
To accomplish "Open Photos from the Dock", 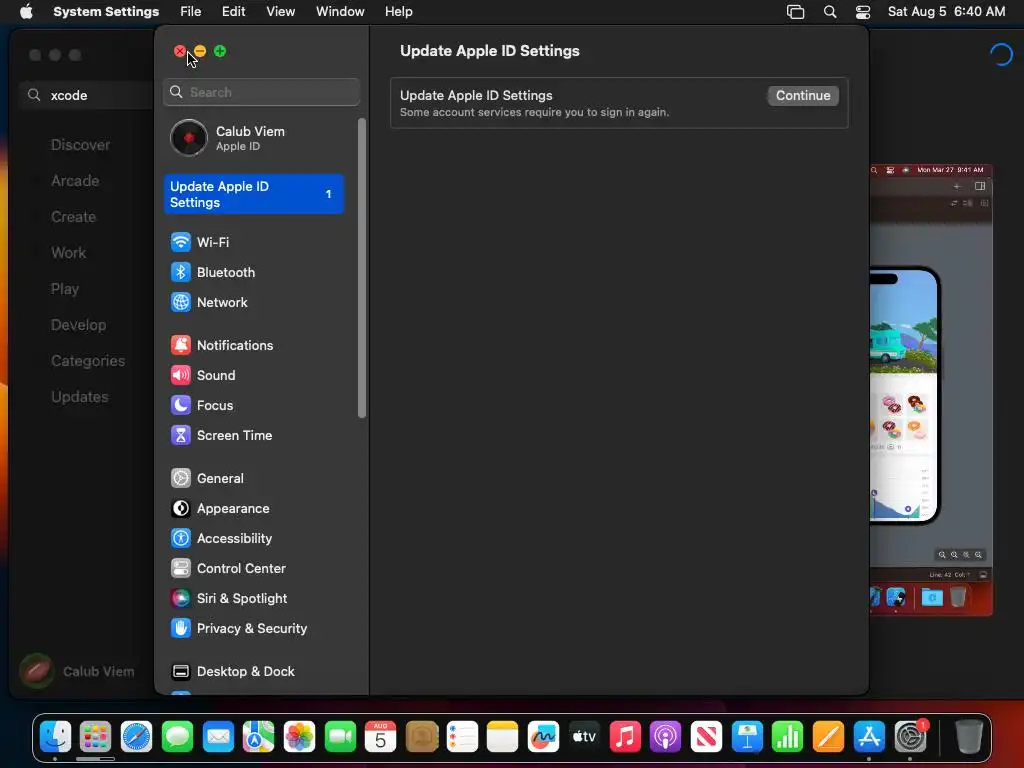I will [299, 737].
